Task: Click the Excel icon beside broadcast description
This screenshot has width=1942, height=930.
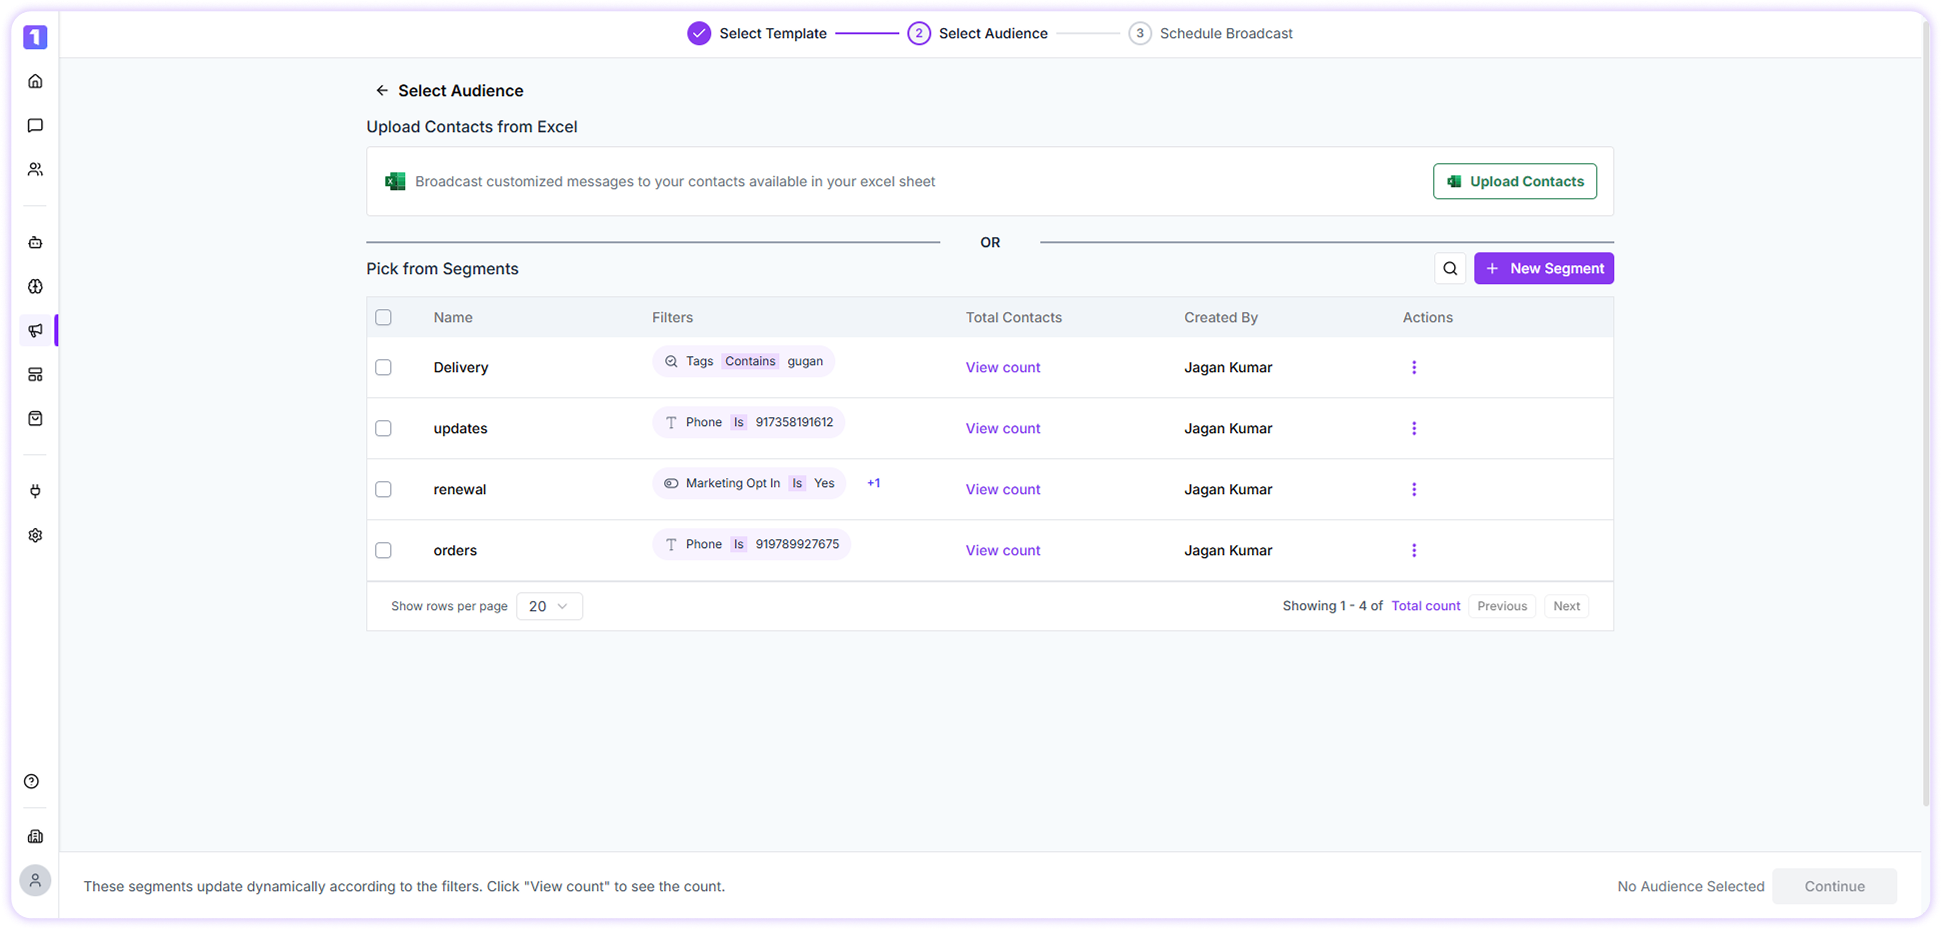Action: click(395, 181)
